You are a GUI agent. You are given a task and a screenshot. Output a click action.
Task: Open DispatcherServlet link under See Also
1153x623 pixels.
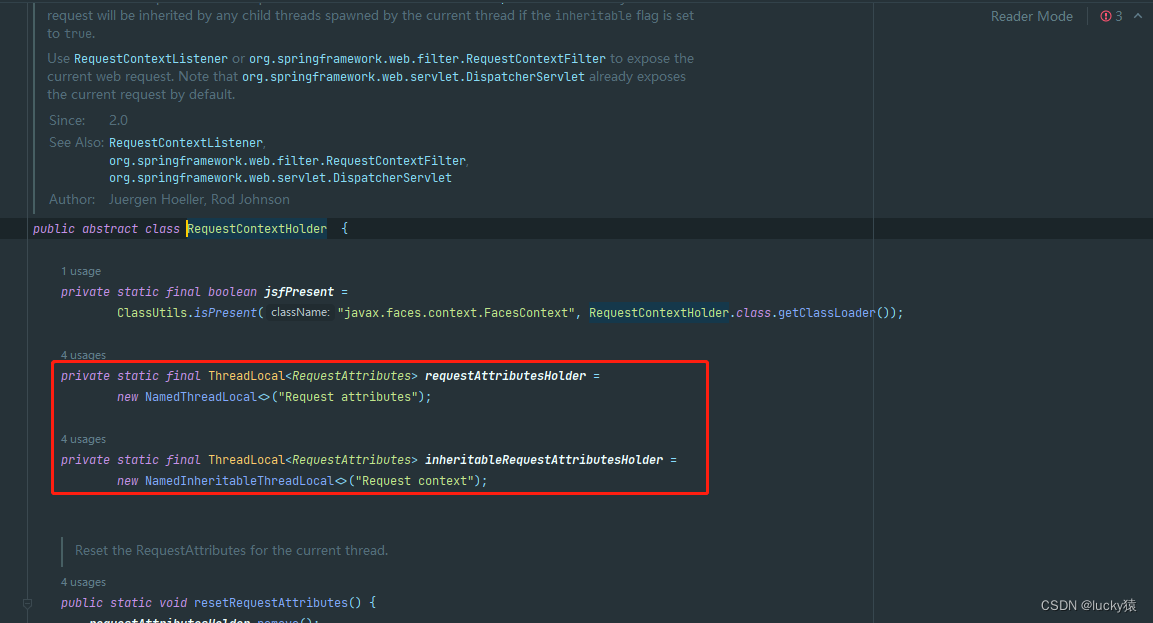[x=280, y=178]
